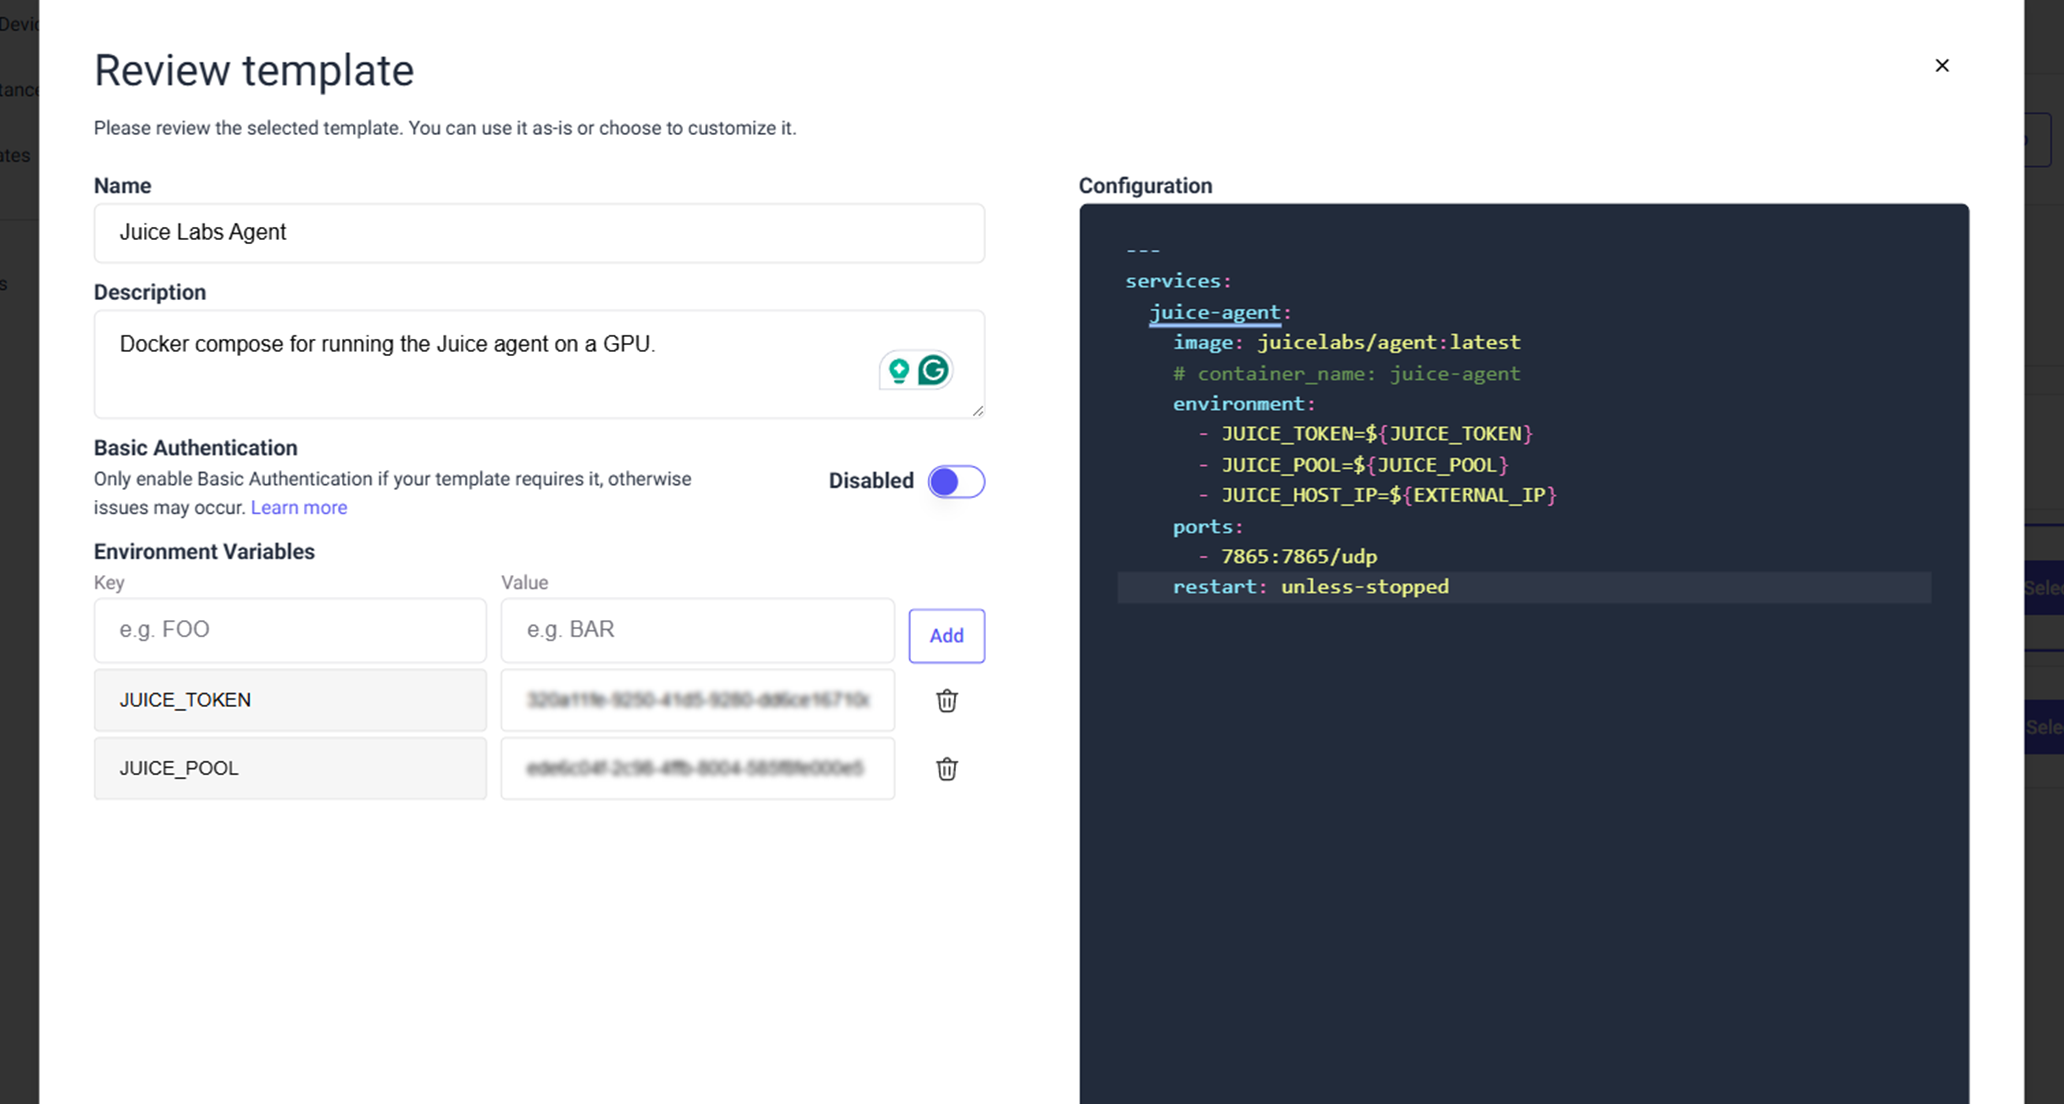Click the Add environment variable button
The height and width of the screenshot is (1104, 2064).
[946, 635]
